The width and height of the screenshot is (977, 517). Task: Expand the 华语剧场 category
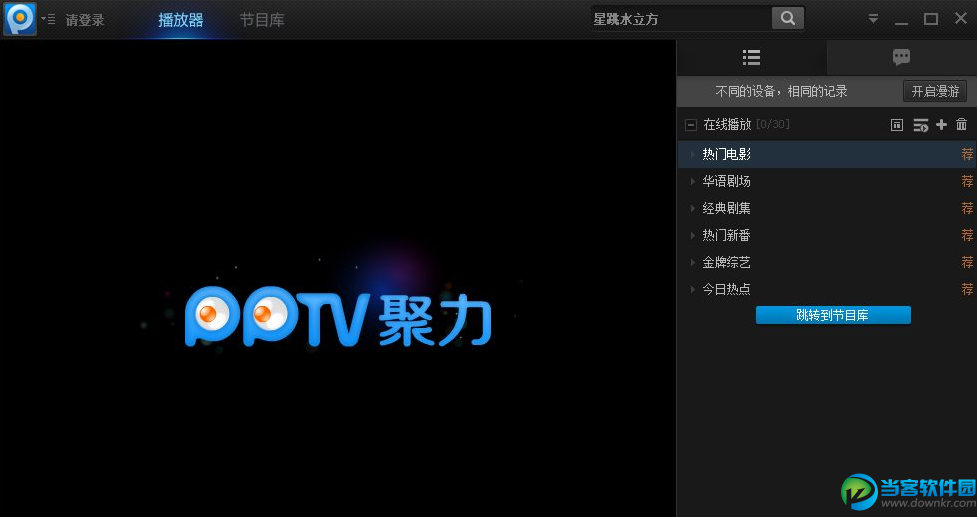click(692, 181)
